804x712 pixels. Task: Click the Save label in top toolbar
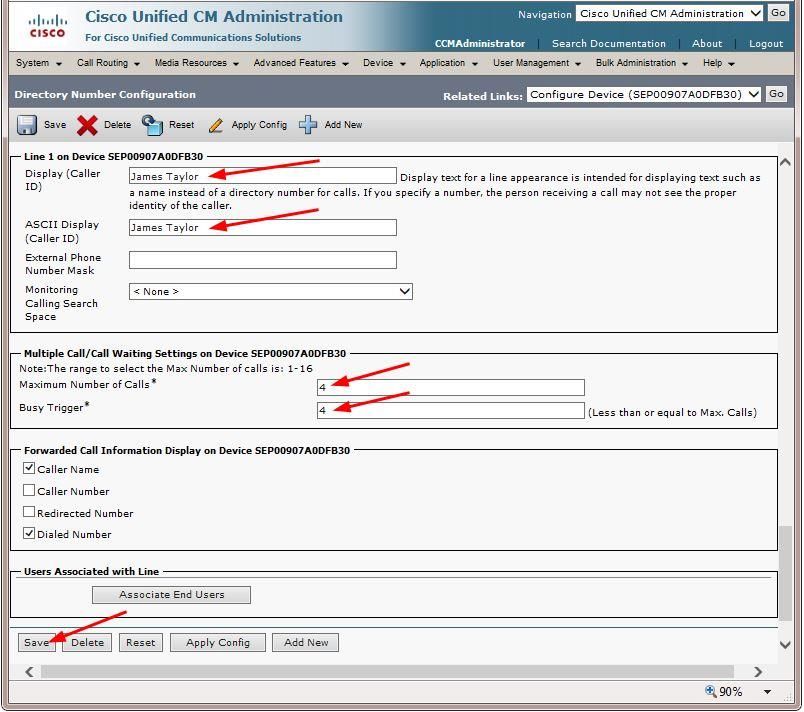[x=55, y=125]
